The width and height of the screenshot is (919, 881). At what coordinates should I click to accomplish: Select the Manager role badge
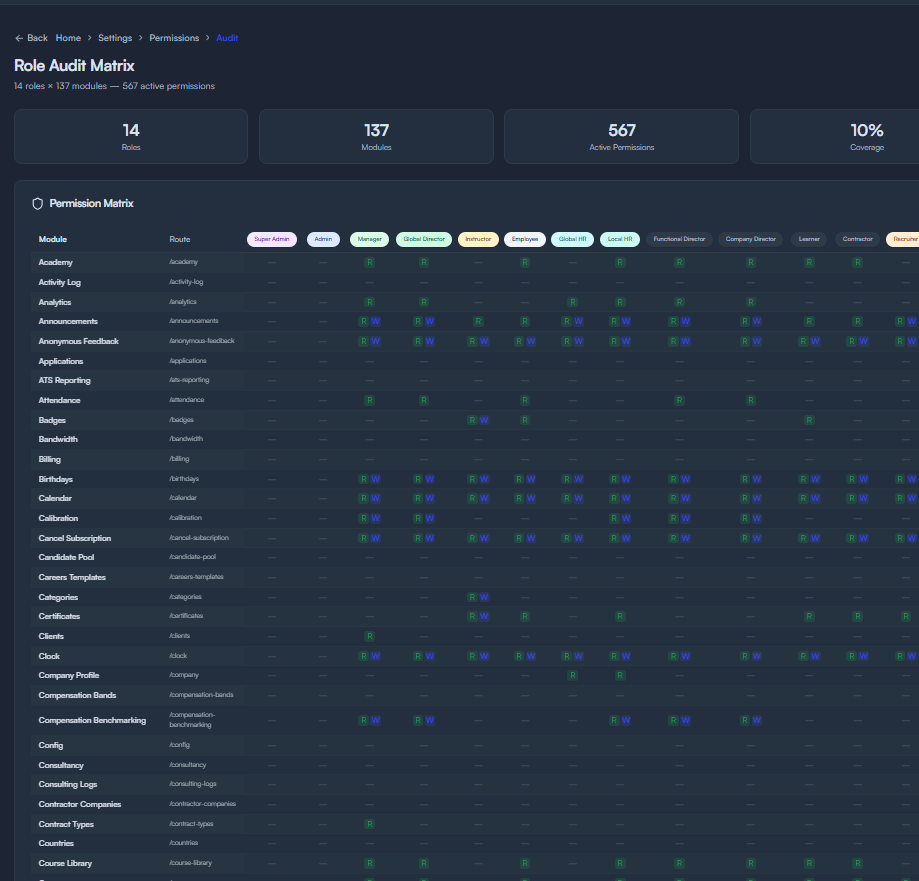[x=369, y=239]
